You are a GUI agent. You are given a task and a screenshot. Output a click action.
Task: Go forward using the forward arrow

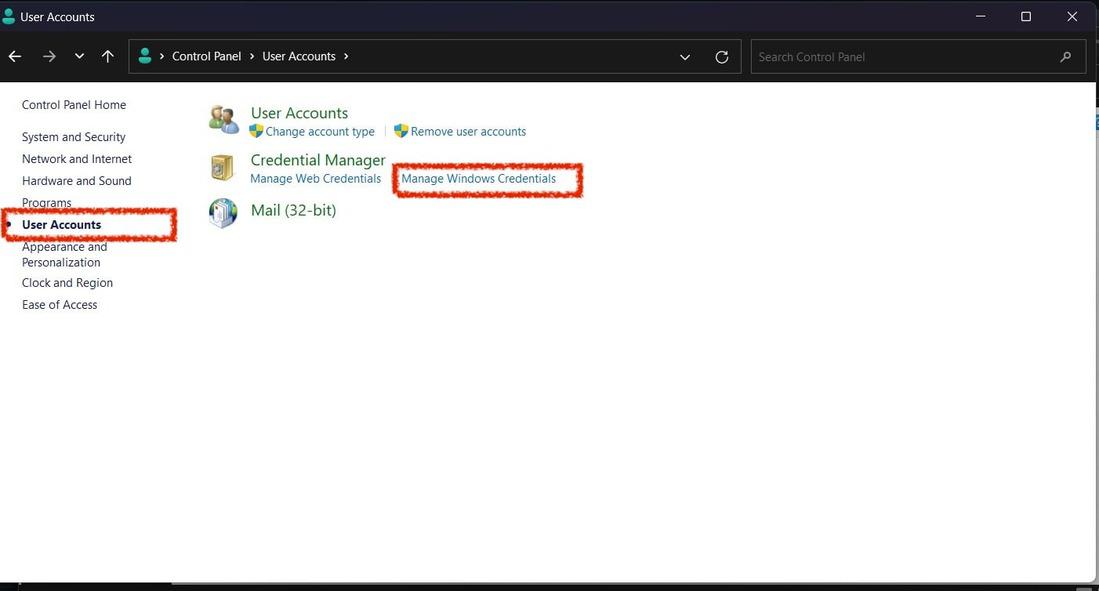pyautogui.click(x=49, y=57)
